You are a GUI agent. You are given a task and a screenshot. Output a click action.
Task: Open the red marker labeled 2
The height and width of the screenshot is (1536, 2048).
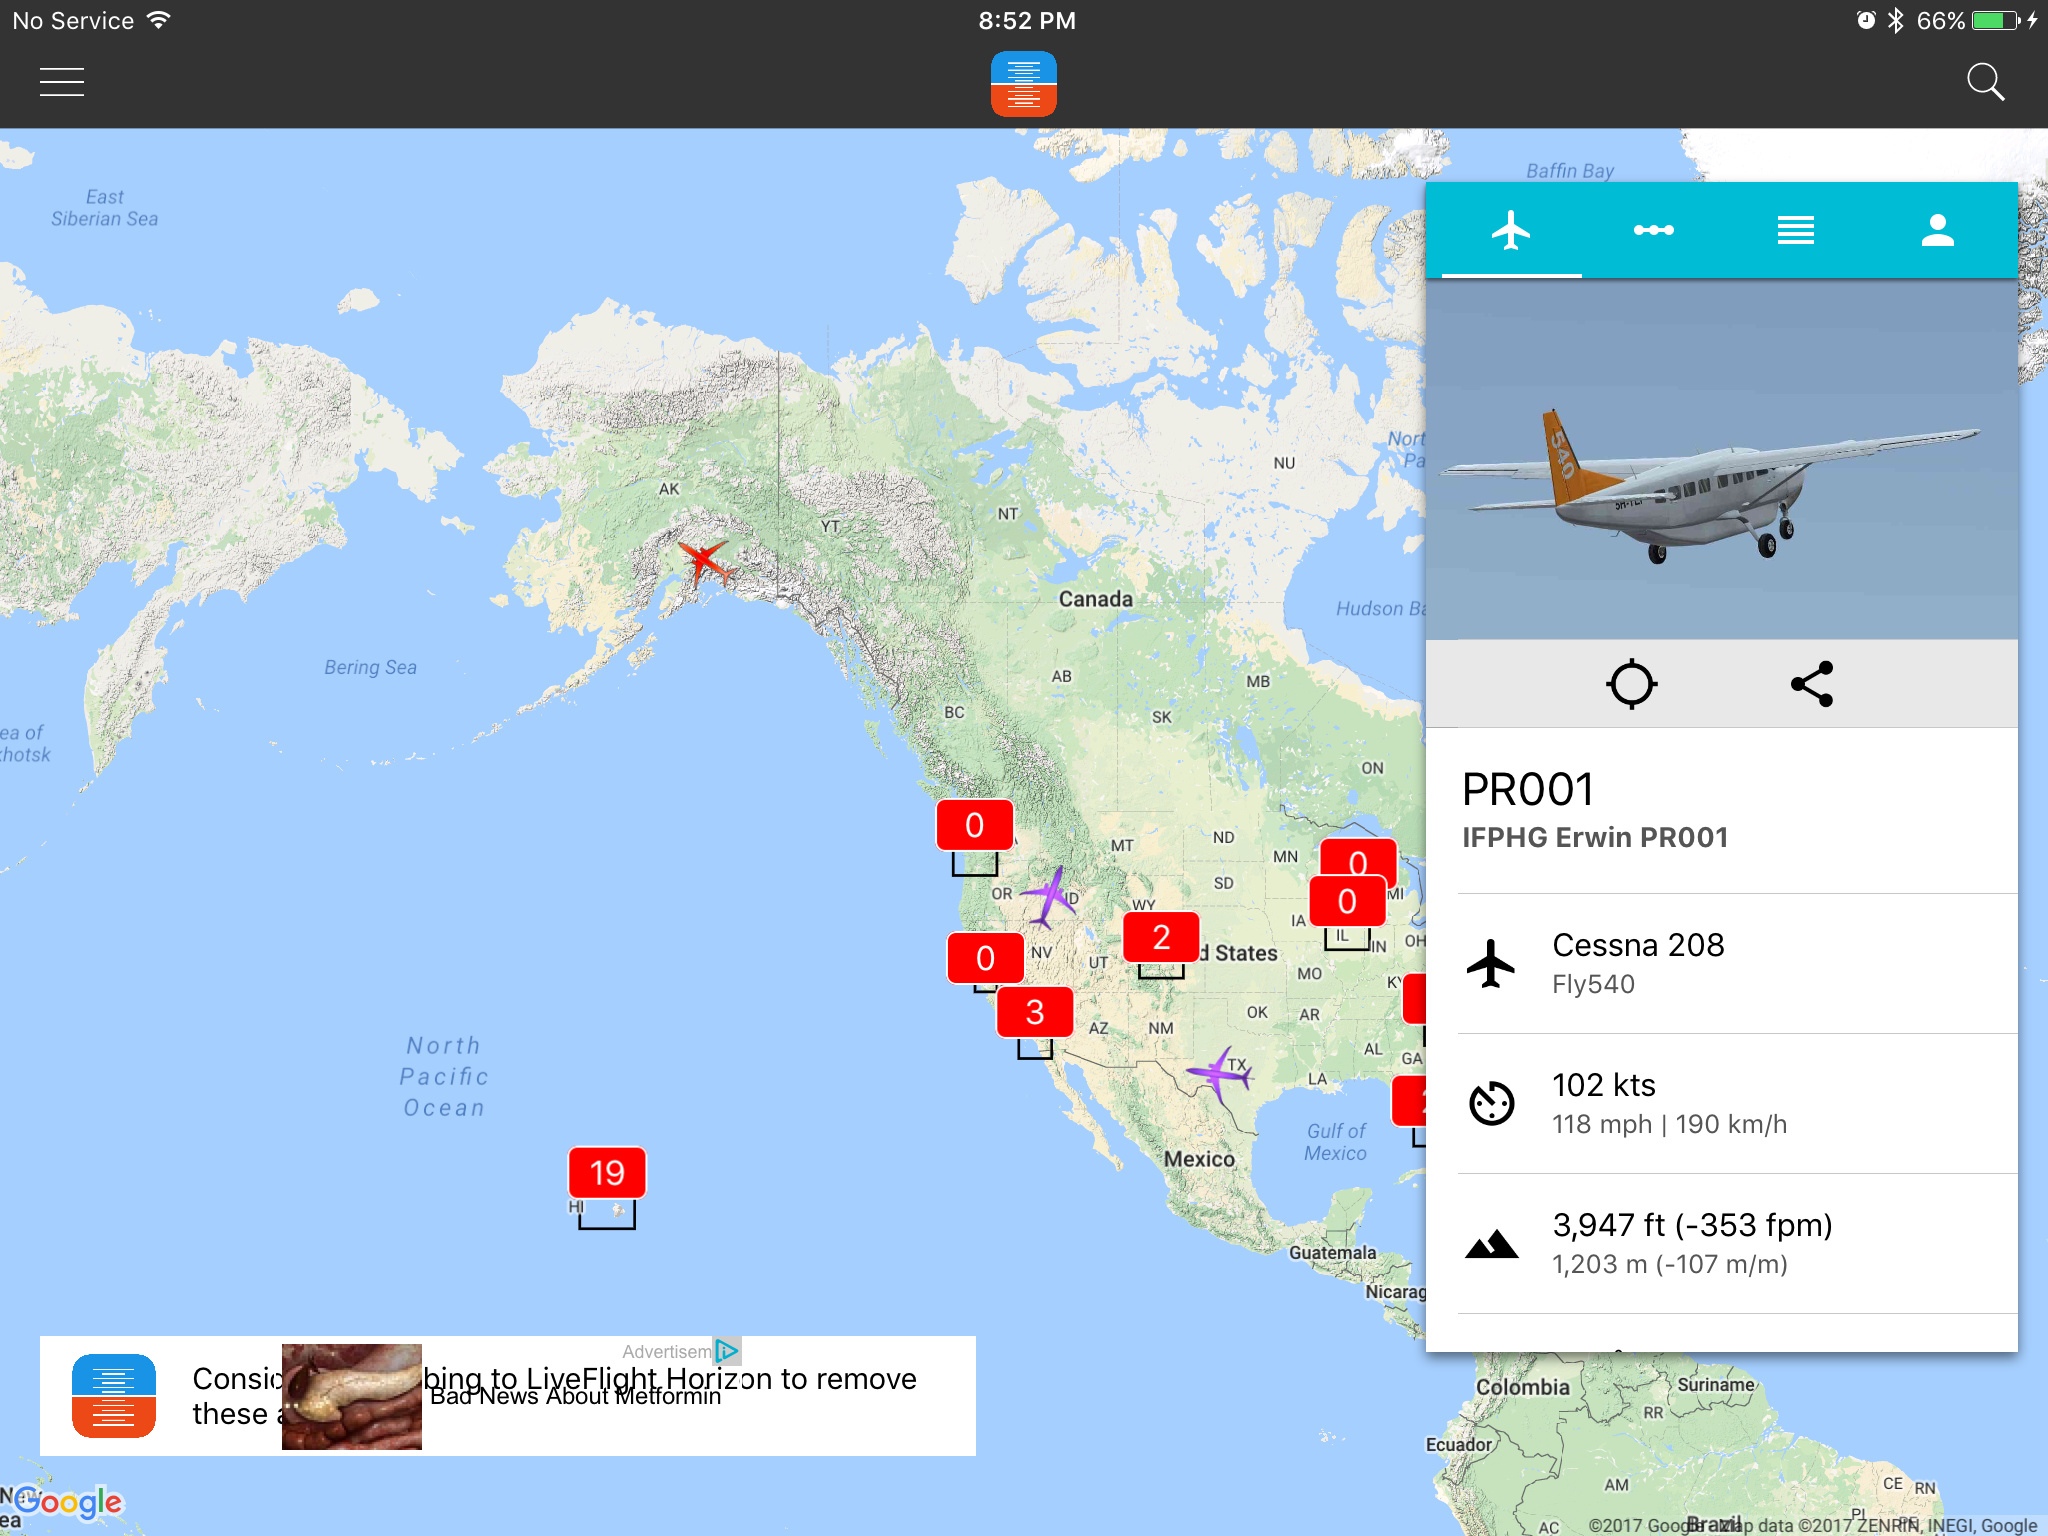(1161, 937)
